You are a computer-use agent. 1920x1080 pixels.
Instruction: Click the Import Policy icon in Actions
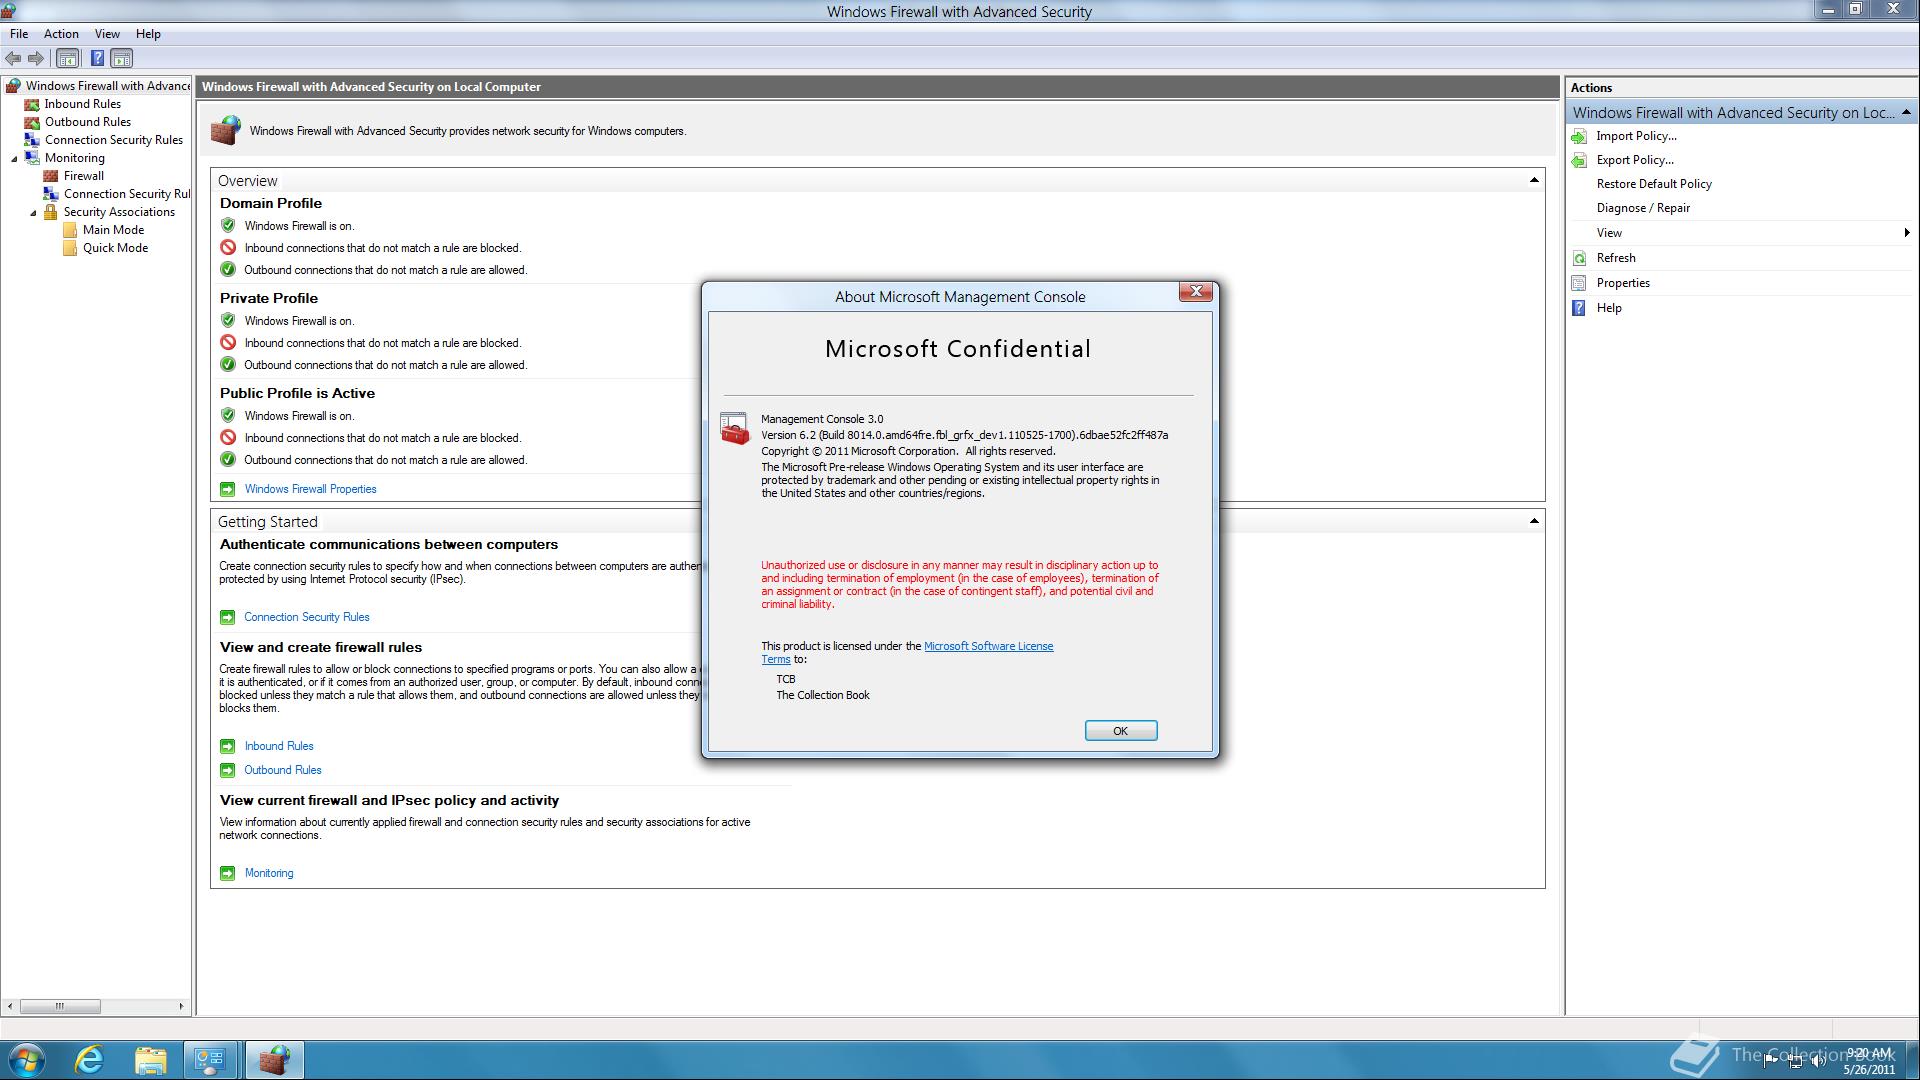tap(1579, 136)
